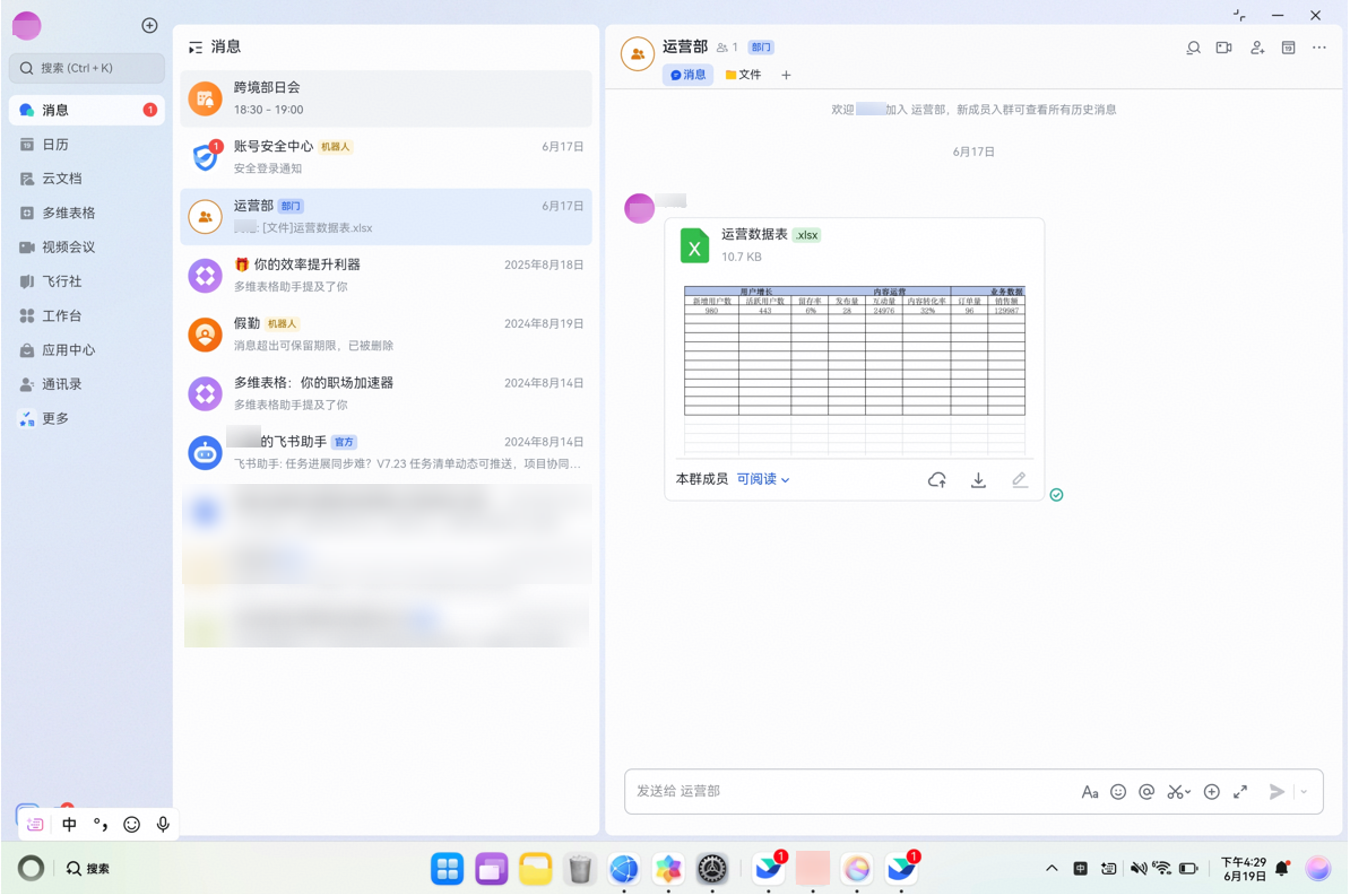Switch to the 消息 tab in chat
The height and width of the screenshot is (894, 1348).
point(688,75)
